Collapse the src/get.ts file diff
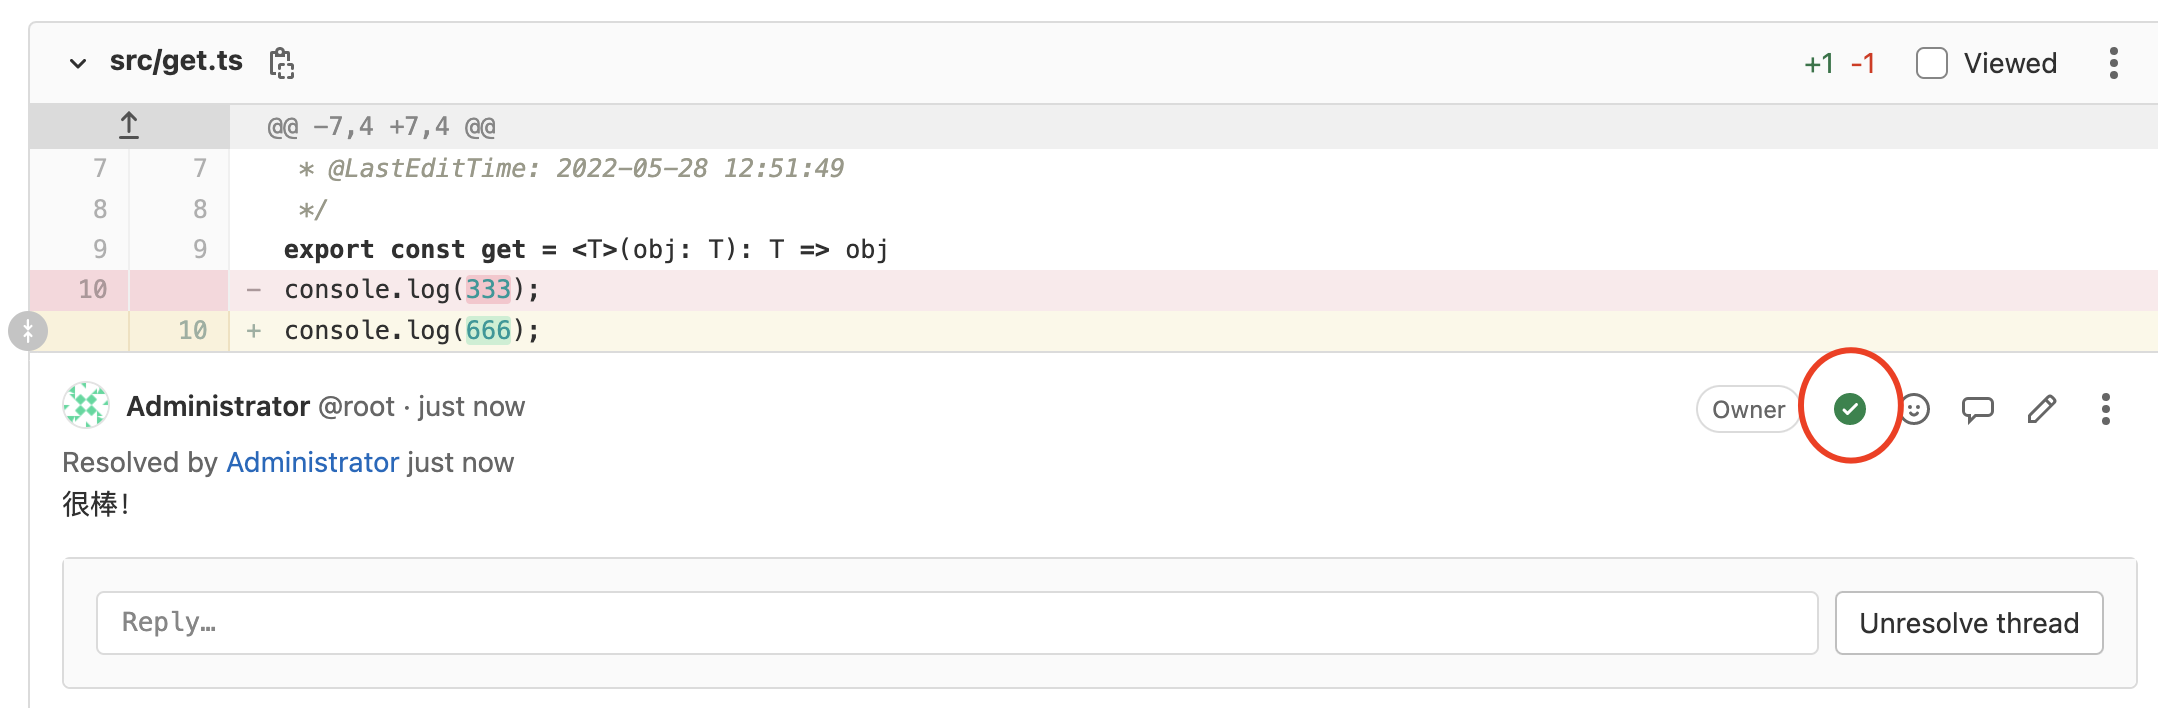The width and height of the screenshot is (2158, 708). 78,63
